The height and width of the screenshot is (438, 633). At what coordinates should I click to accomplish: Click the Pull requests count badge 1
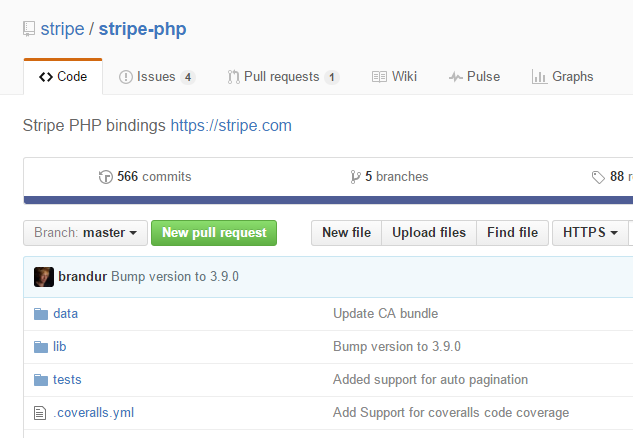click(x=332, y=77)
